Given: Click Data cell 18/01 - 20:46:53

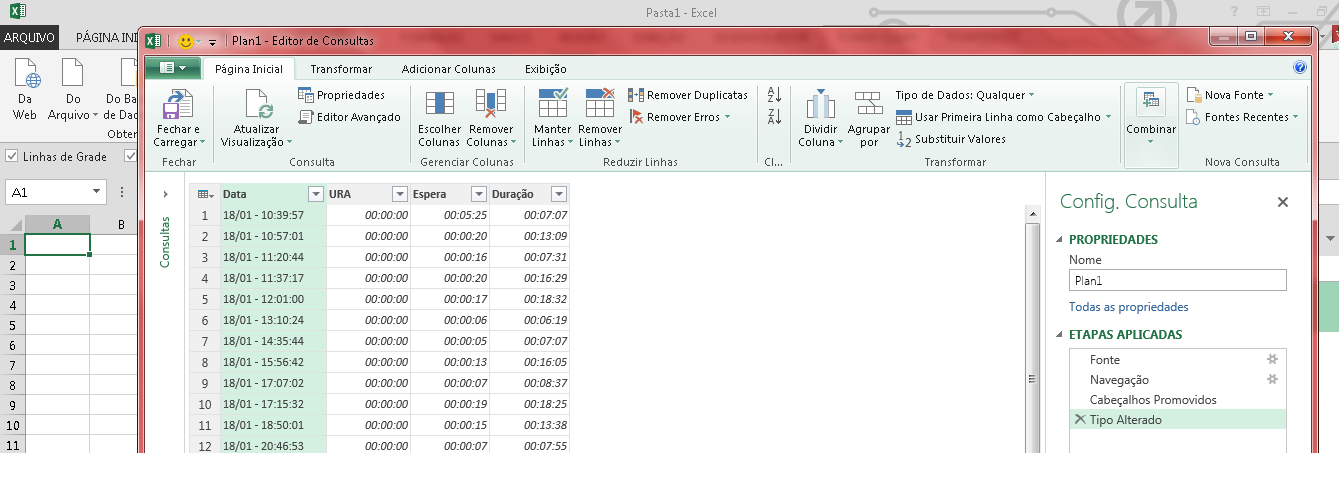Looking at the screenshot, I should pyautogui.click(x=273, y=446).
